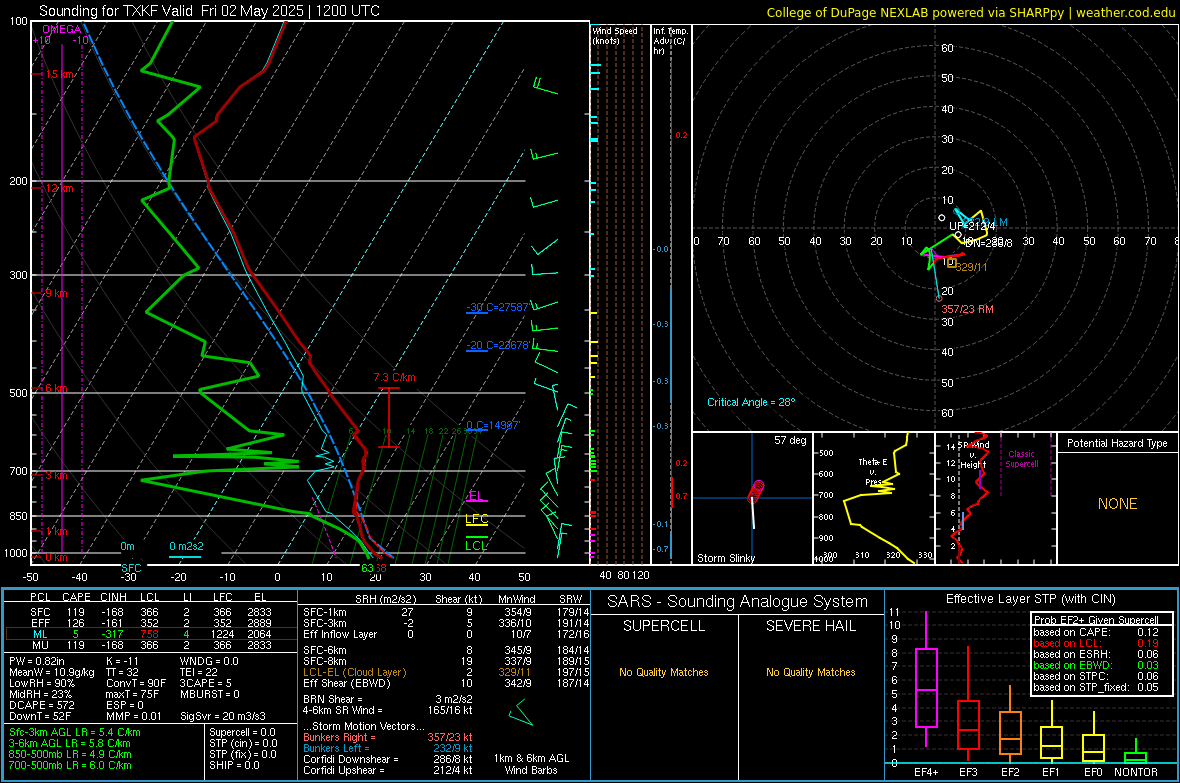
Task: Select the SFC parcel row
Action: 149,612
